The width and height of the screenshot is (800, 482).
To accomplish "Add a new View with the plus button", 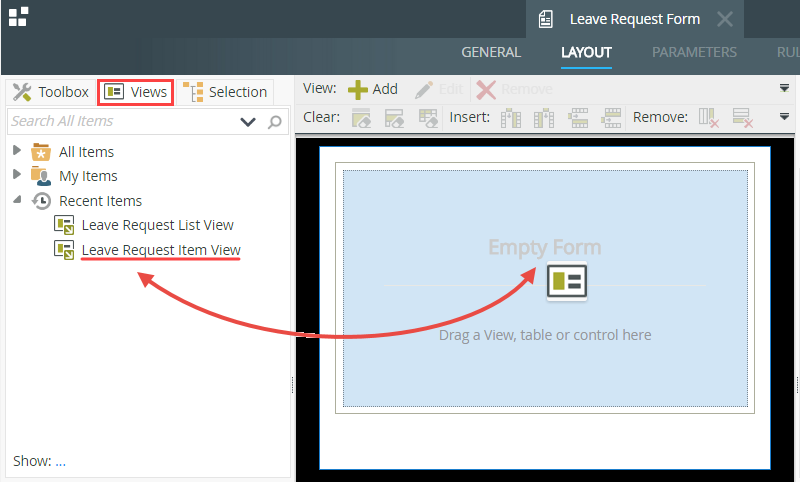I will pyautogui.click(x=373, y=89).
